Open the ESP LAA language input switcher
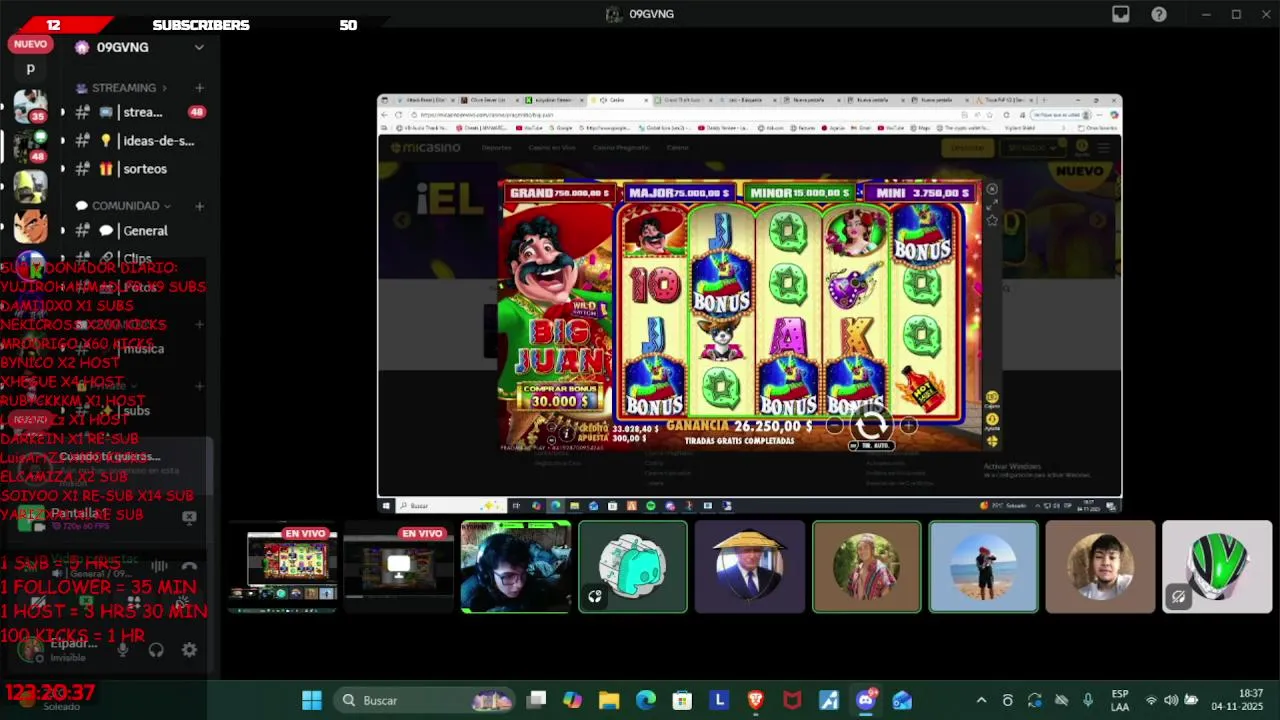 (x=1120, y=700)
